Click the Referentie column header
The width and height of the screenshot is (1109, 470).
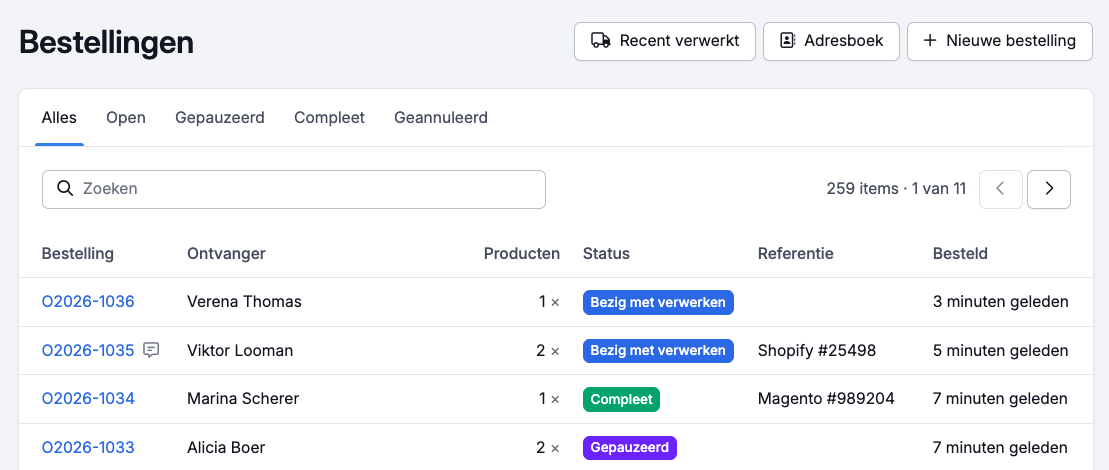click(796, 253)
